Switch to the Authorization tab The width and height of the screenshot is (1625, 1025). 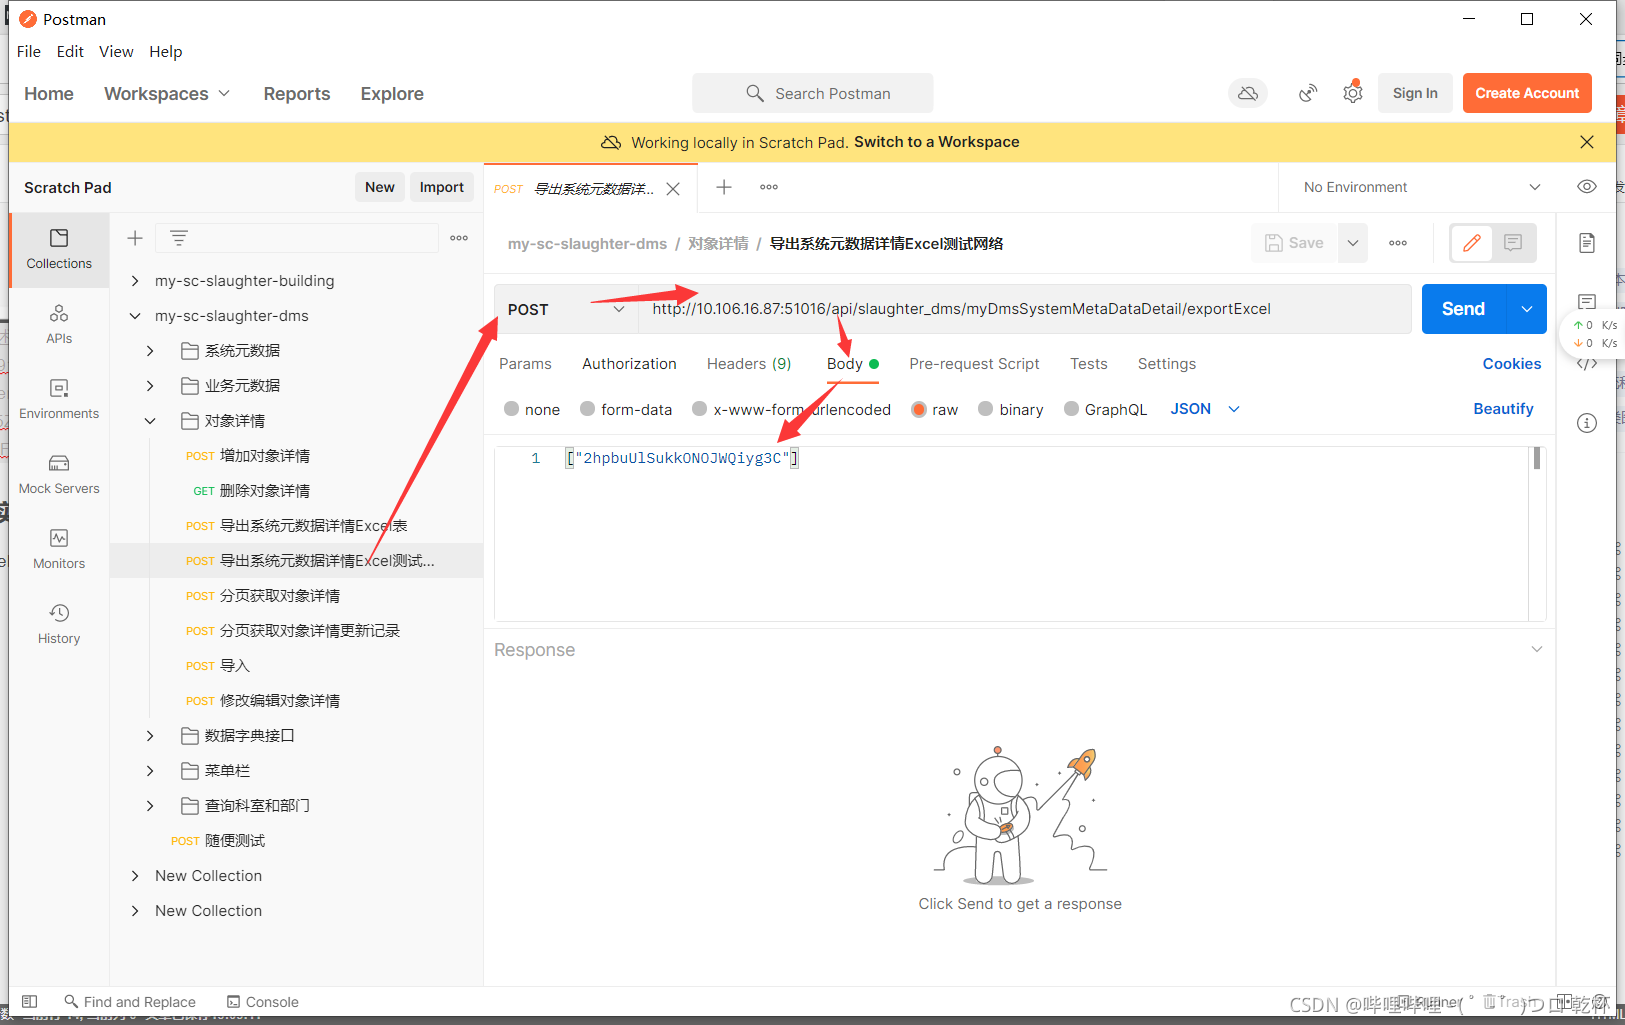pyautogui.click(x=629, y=364)
